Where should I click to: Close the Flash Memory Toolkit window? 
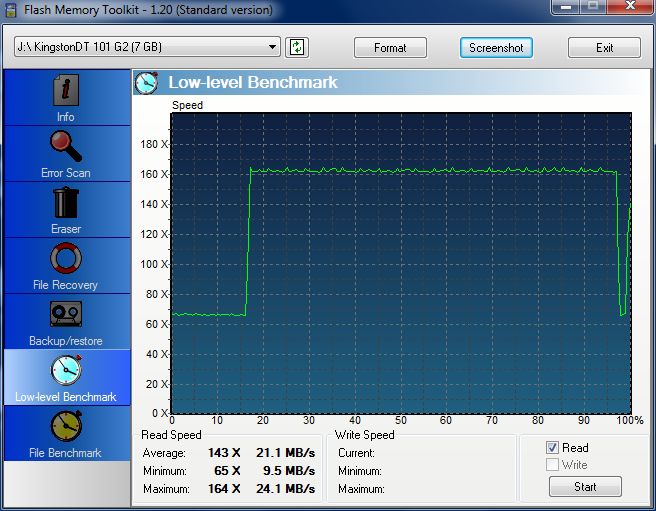coord(630,6)
